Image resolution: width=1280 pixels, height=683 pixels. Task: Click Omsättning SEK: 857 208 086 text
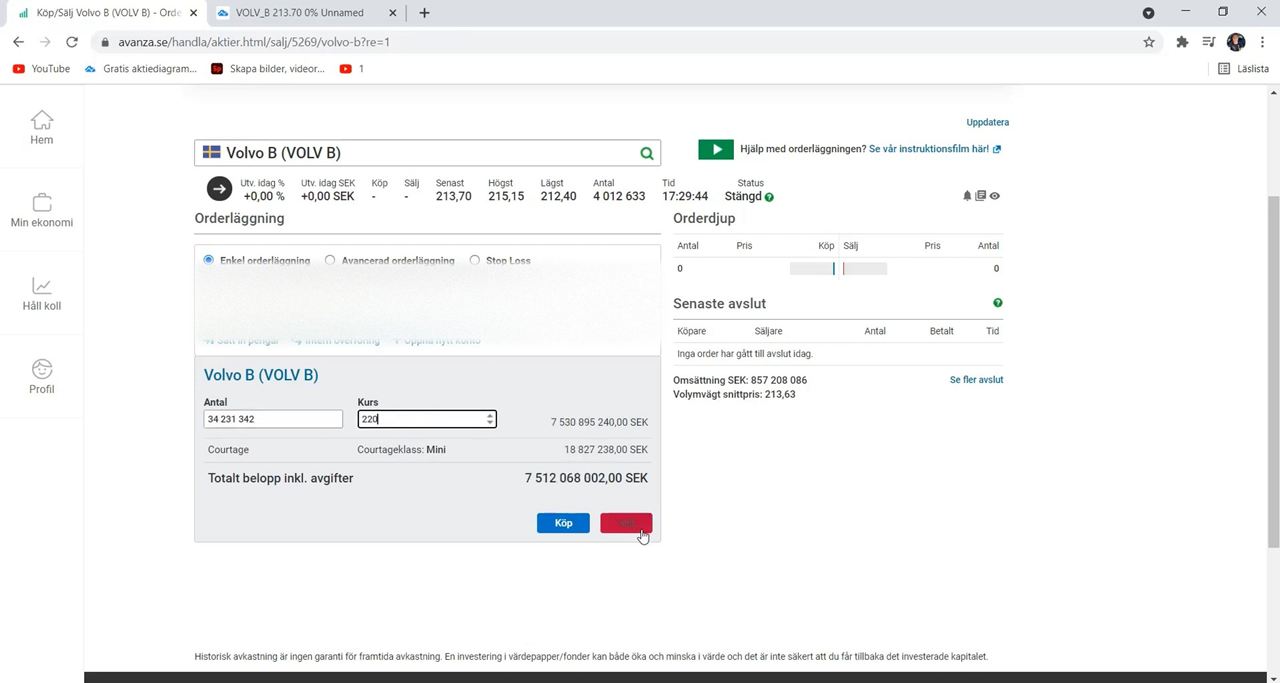[740, 380]
